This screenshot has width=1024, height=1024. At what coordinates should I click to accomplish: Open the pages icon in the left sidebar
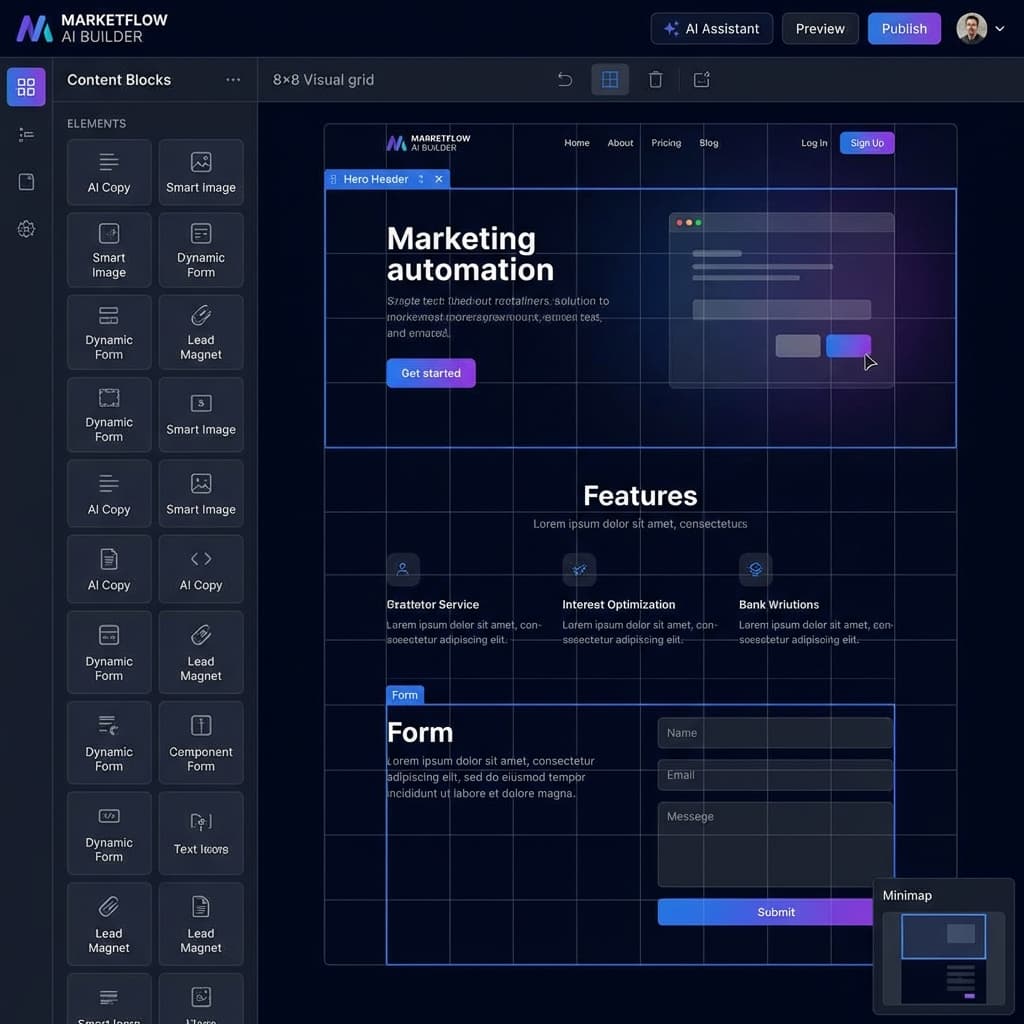point(26,181)
